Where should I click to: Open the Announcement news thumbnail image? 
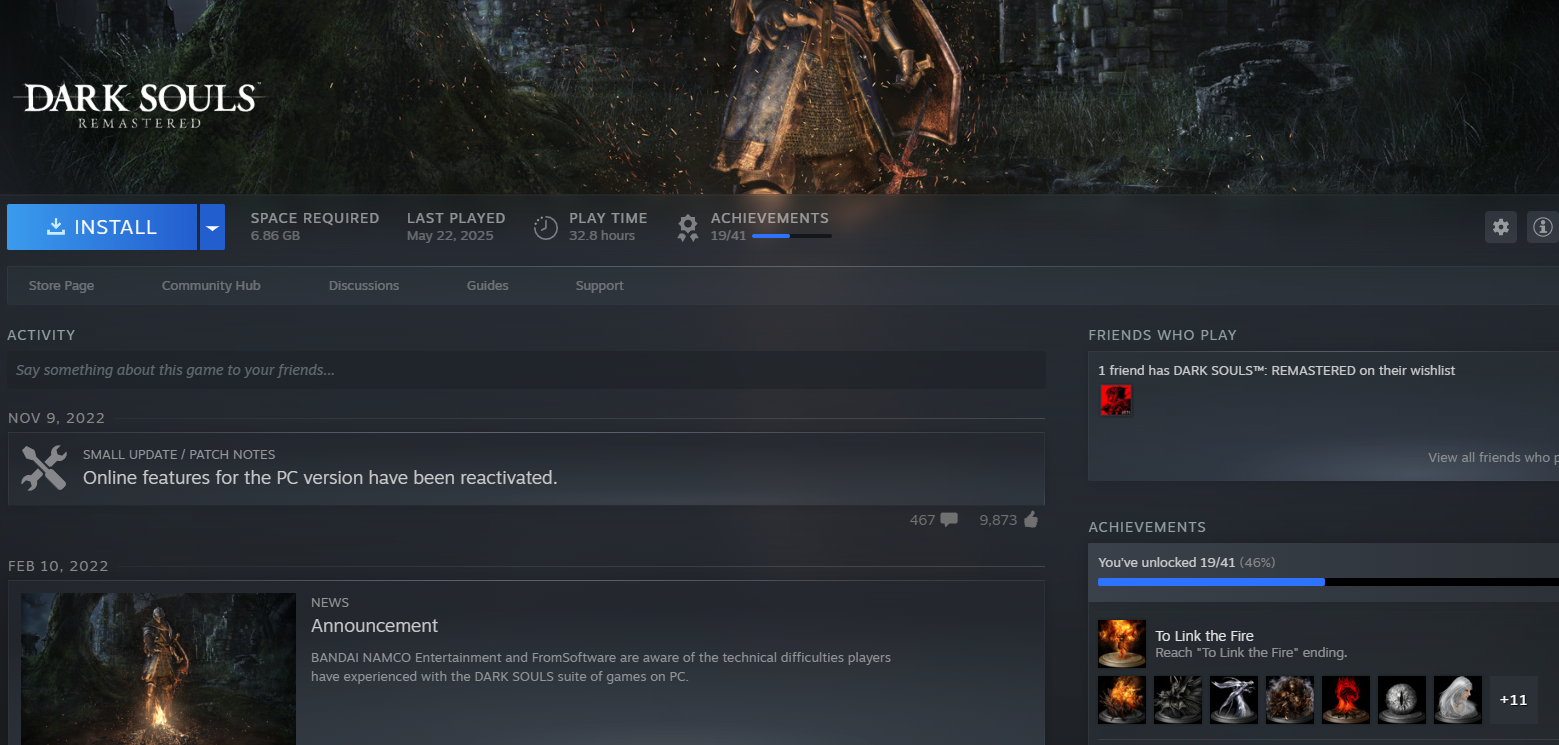click(158, 669)
